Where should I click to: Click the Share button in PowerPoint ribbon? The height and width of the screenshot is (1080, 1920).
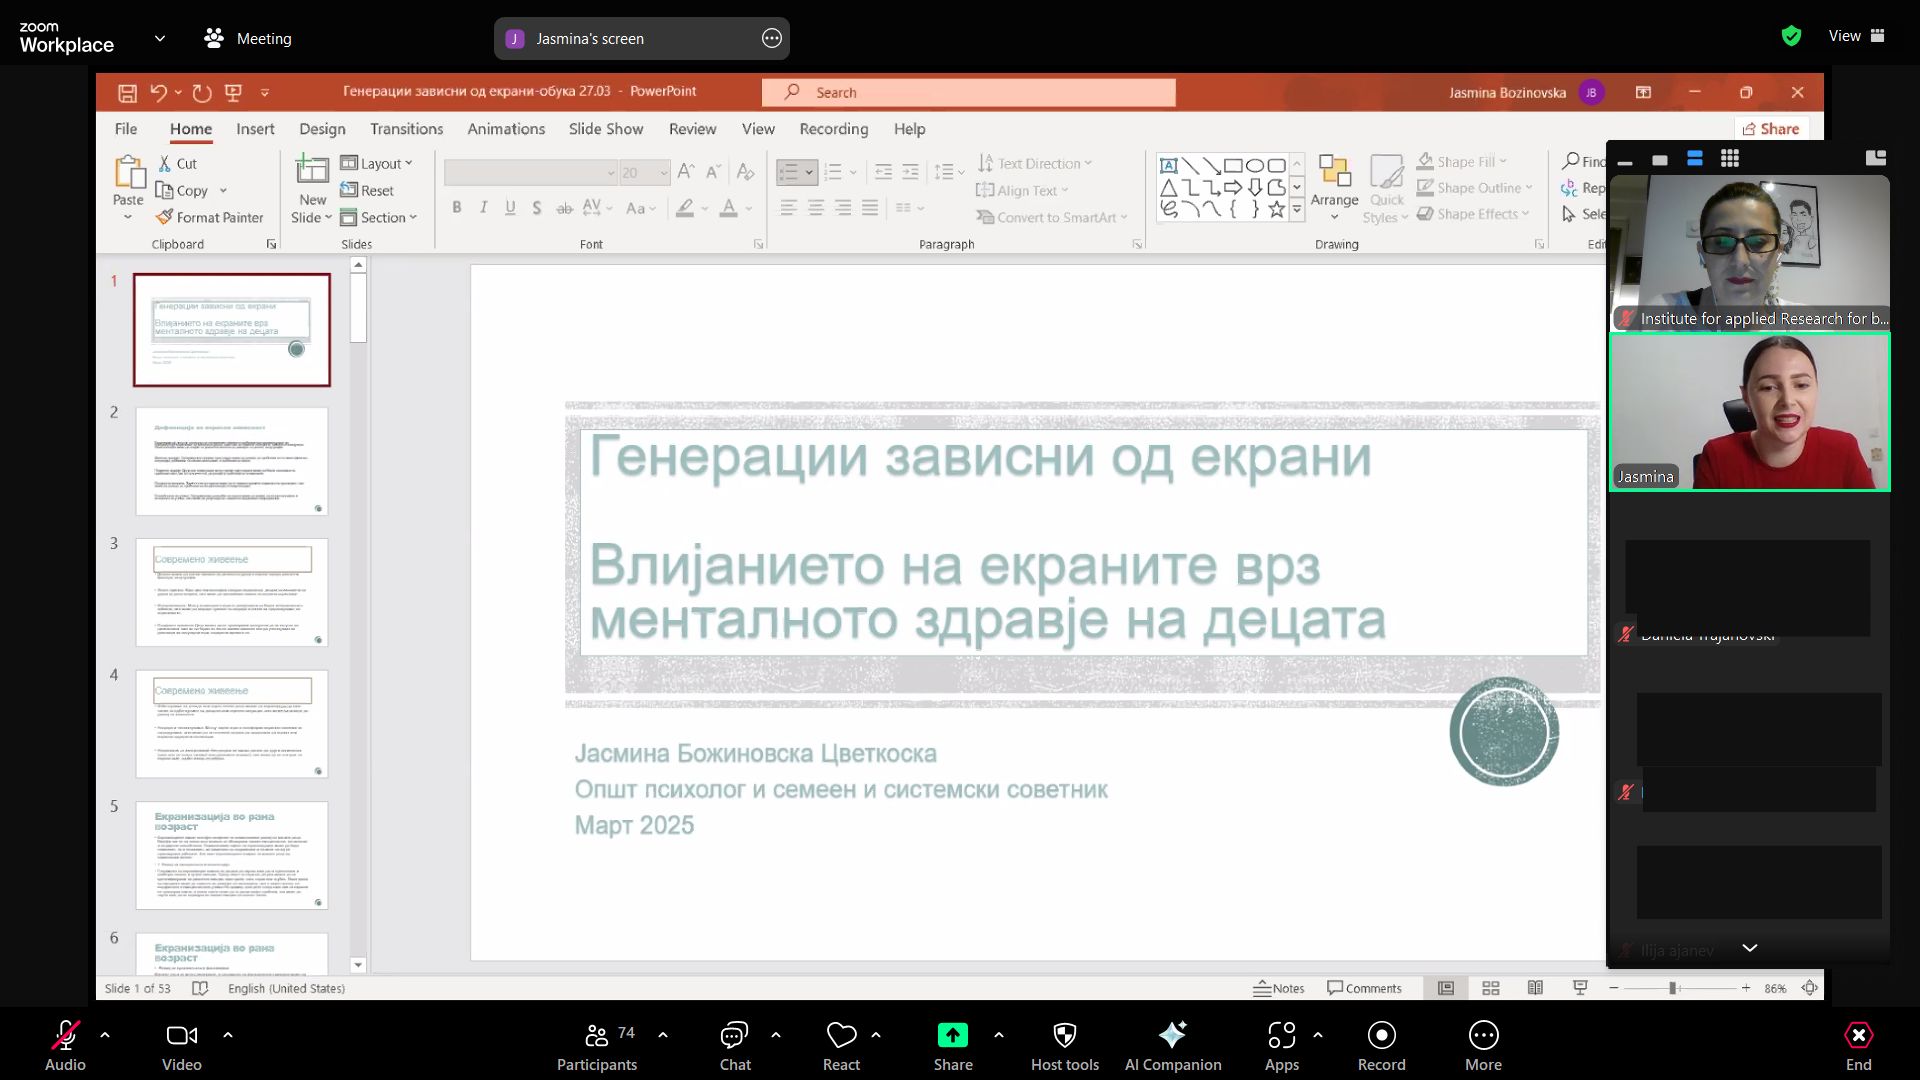tap(1771, 129)
